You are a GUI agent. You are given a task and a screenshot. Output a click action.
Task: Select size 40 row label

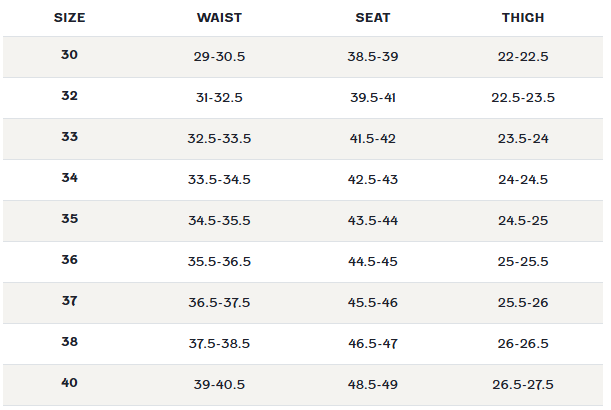point(69,383)
